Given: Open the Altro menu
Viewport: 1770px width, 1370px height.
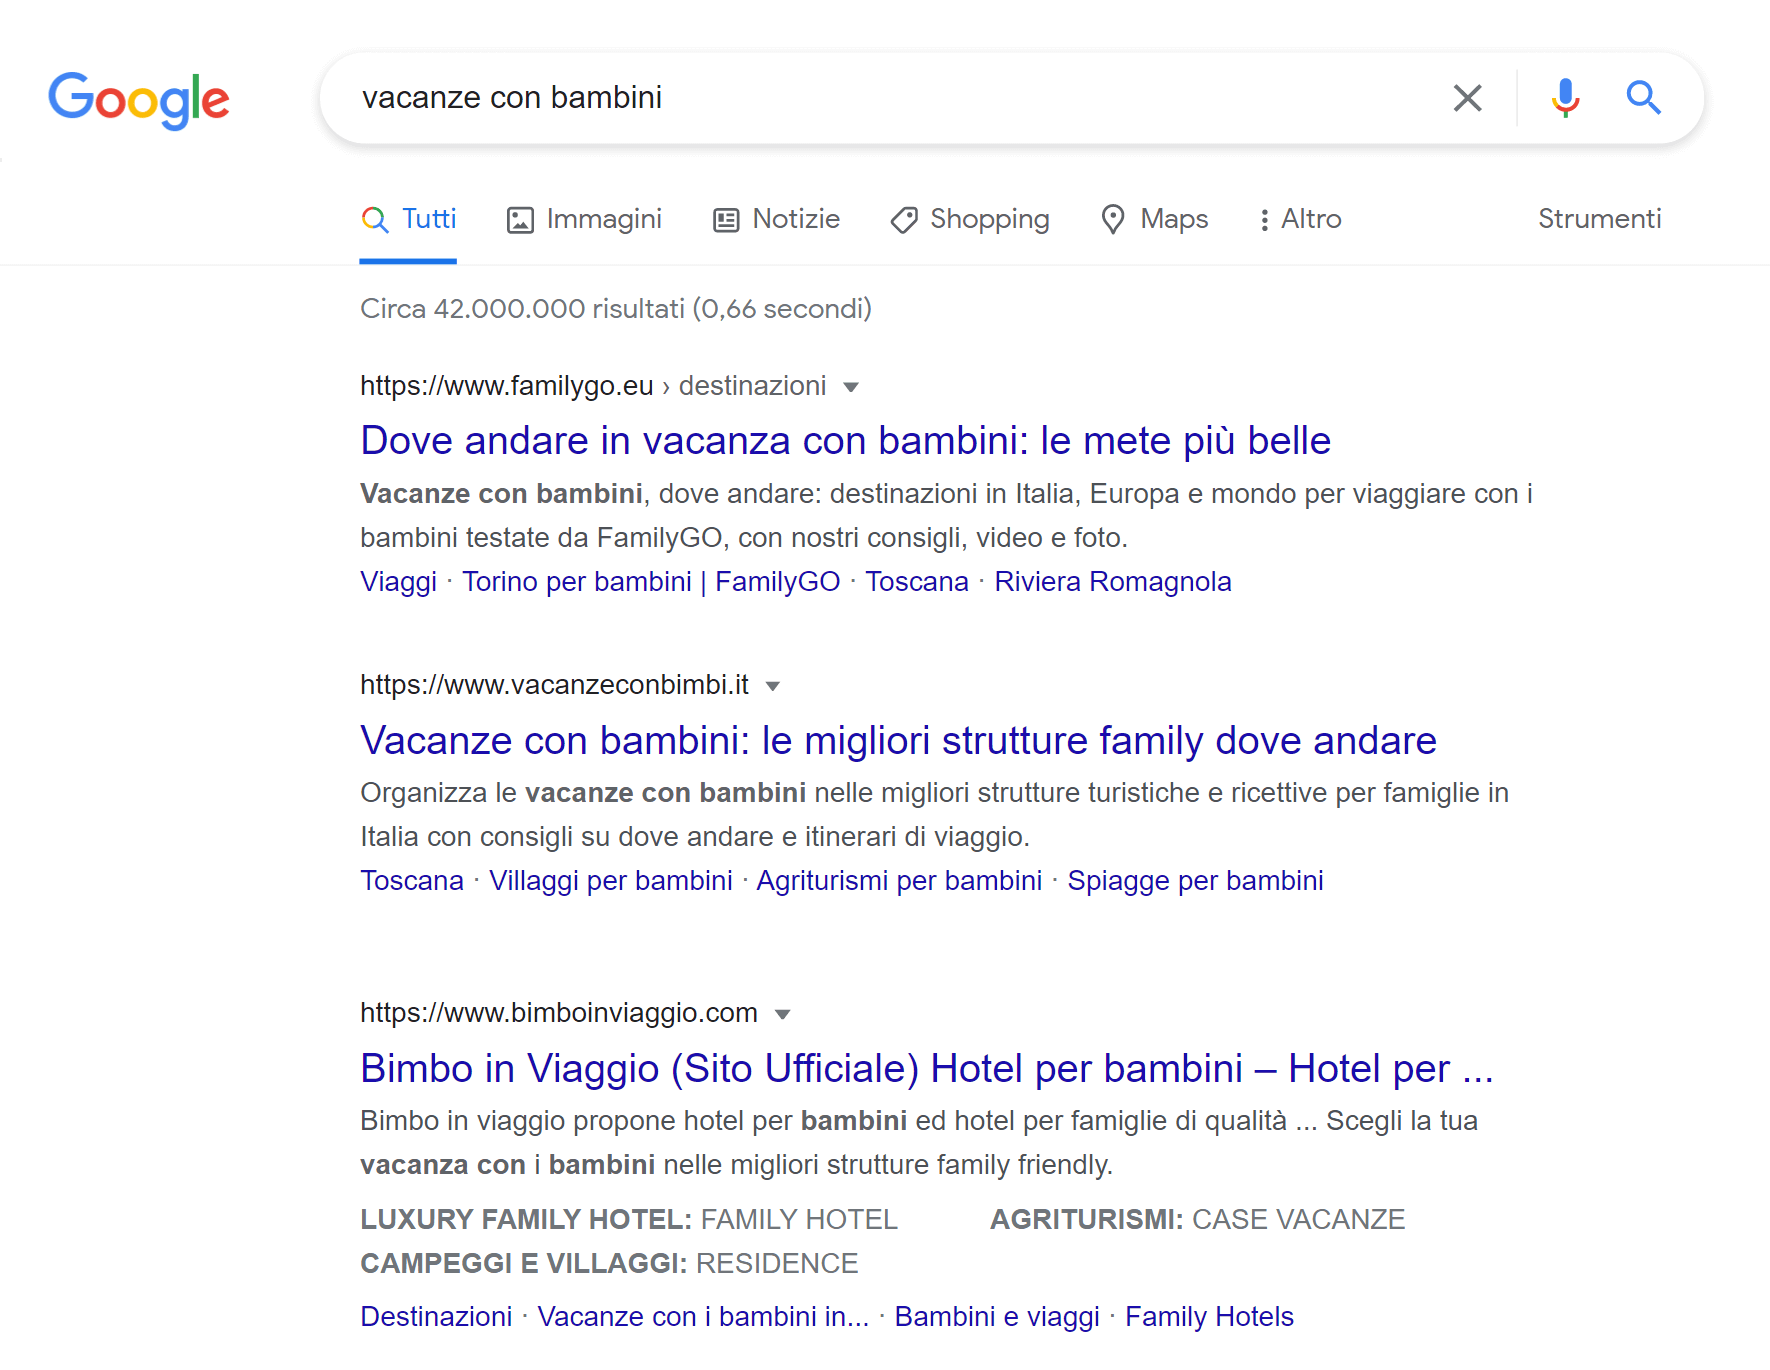Looking at the screenshot, I should tap(1300, 219).
